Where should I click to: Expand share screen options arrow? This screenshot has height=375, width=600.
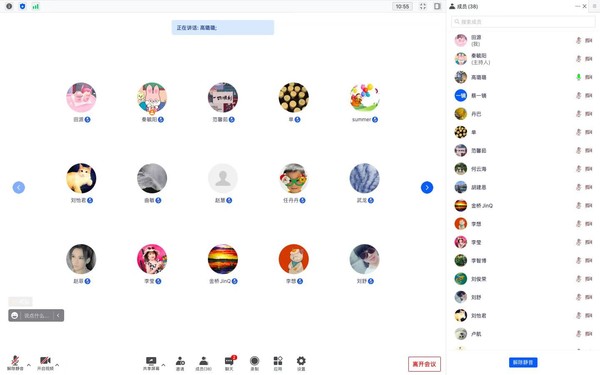[163, 365]
